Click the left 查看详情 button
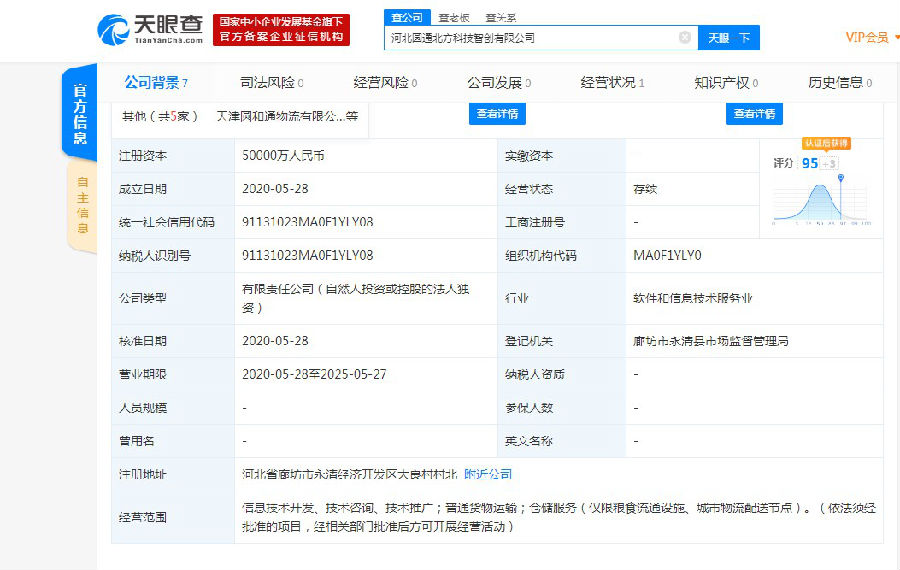The image size is (900, 570). click(497, 114)
